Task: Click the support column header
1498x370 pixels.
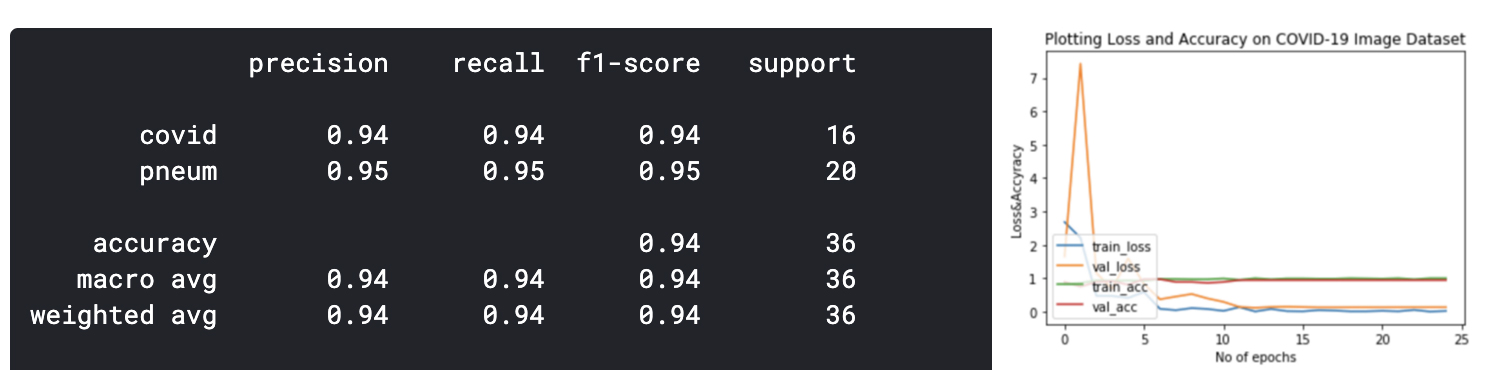Action: [802, 65]
